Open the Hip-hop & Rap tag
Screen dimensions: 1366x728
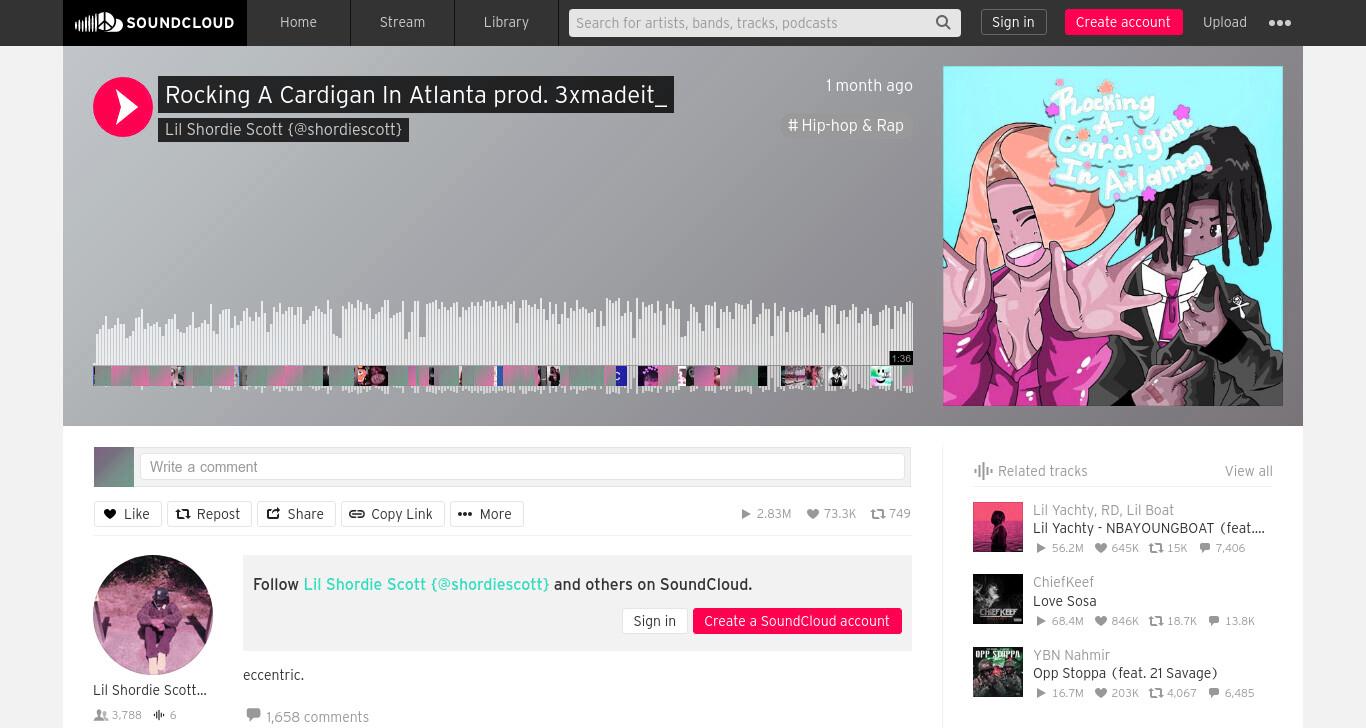[x=846, y=125]
